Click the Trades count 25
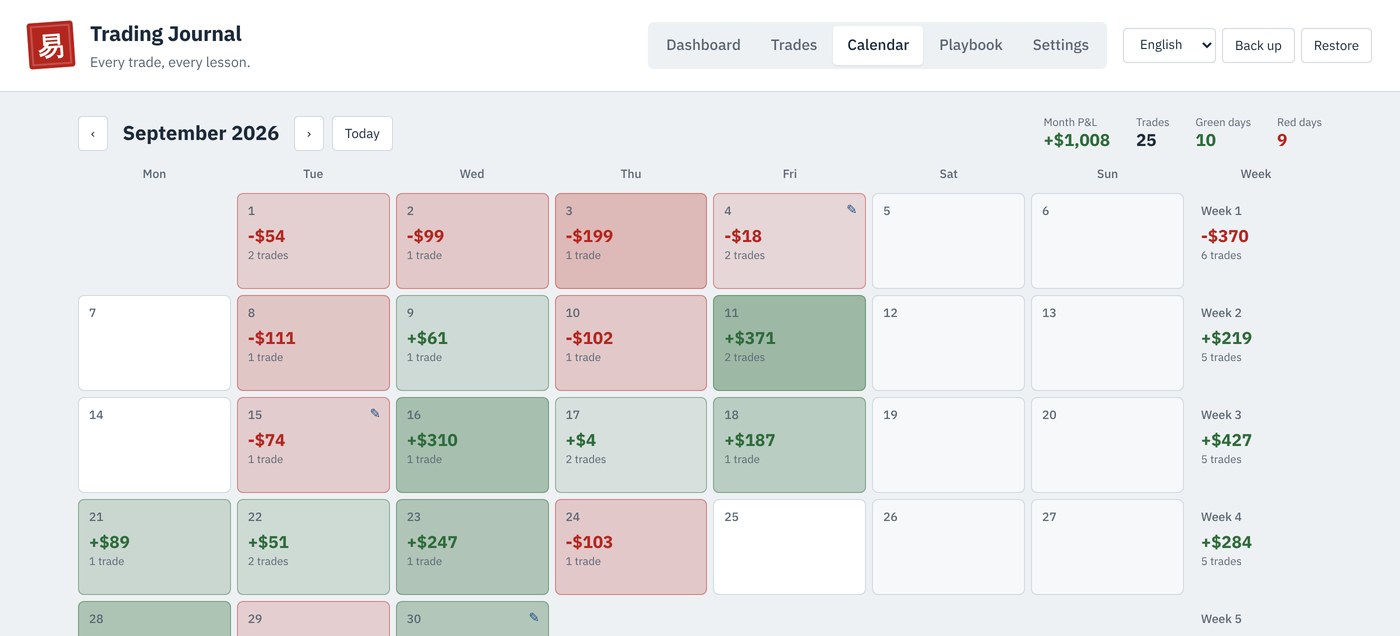This screenshot has height=636, width=1400. click(x=1146, y=140)
